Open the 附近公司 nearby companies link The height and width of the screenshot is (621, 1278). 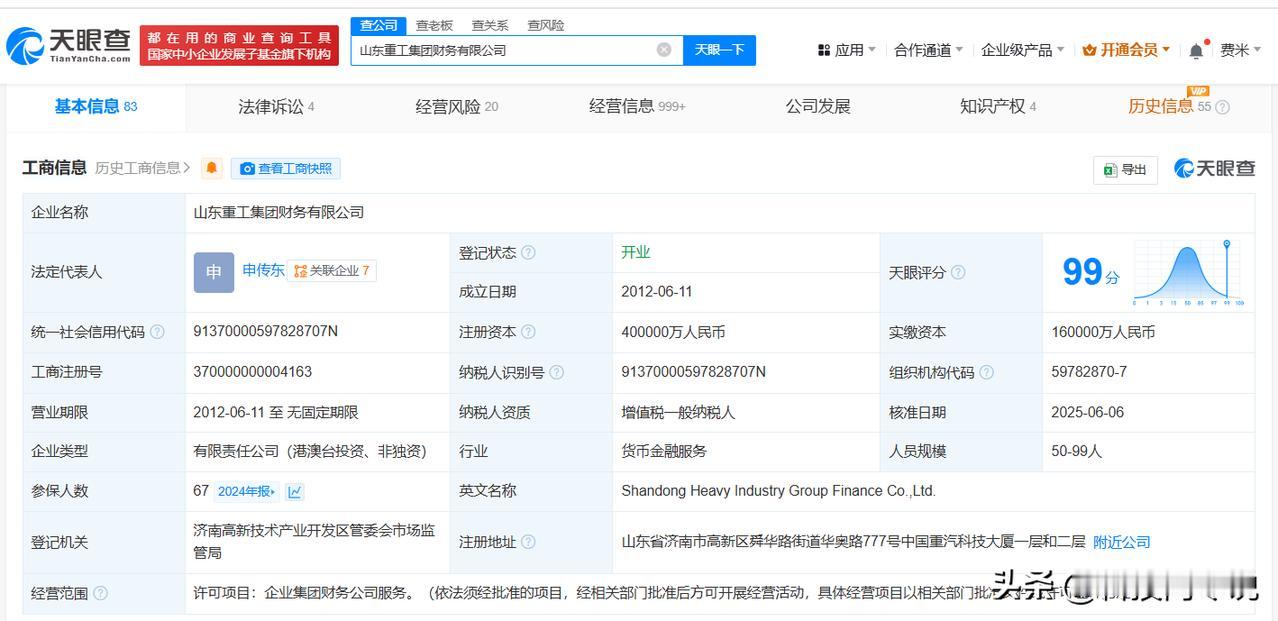coord(1121,542)
